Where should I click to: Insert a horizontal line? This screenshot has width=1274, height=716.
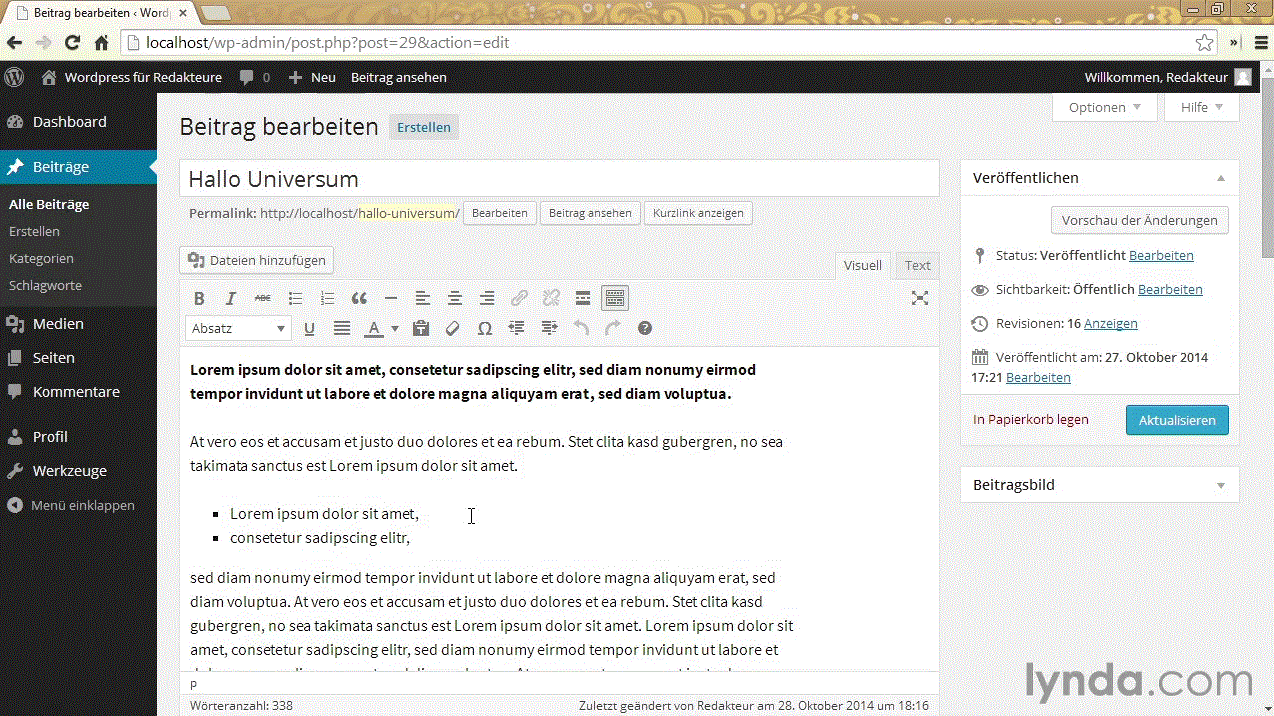(391, 298)
